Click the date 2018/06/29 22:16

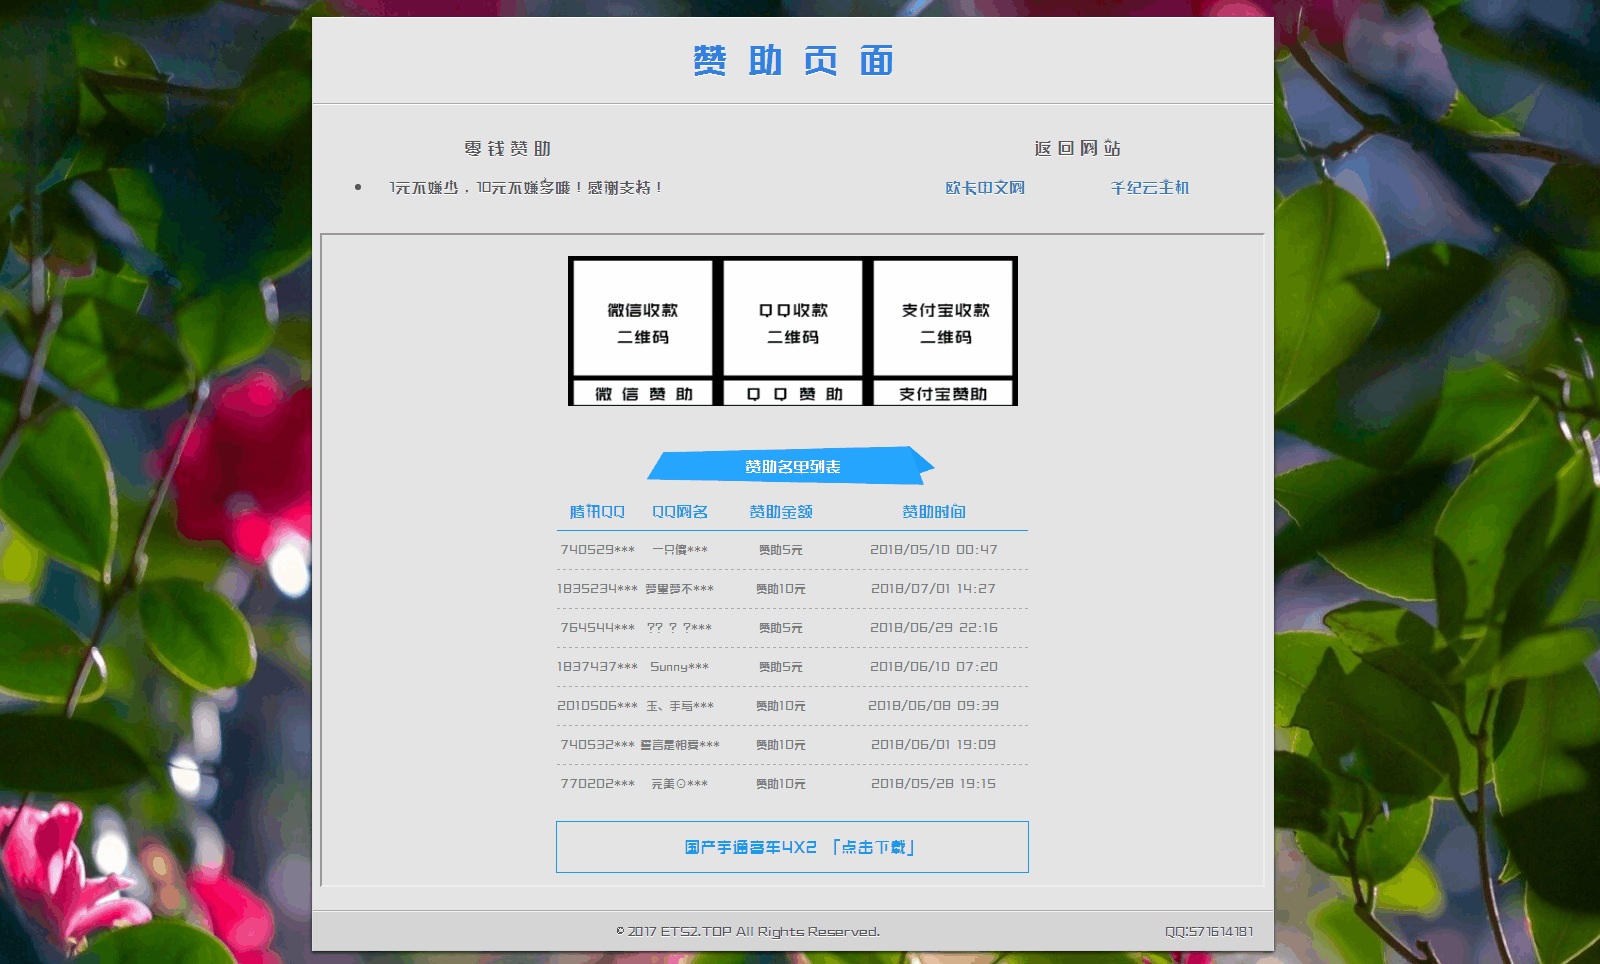pos(934,627)
